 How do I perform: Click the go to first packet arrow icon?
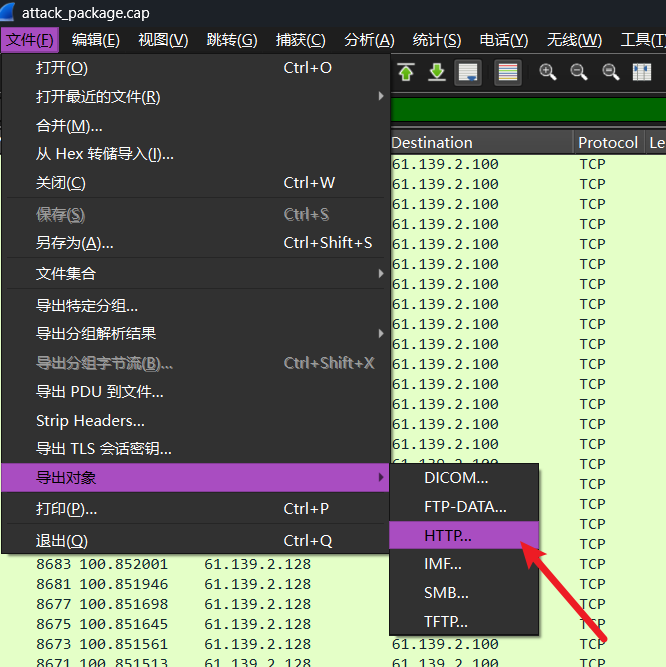(x=406, y=72)
